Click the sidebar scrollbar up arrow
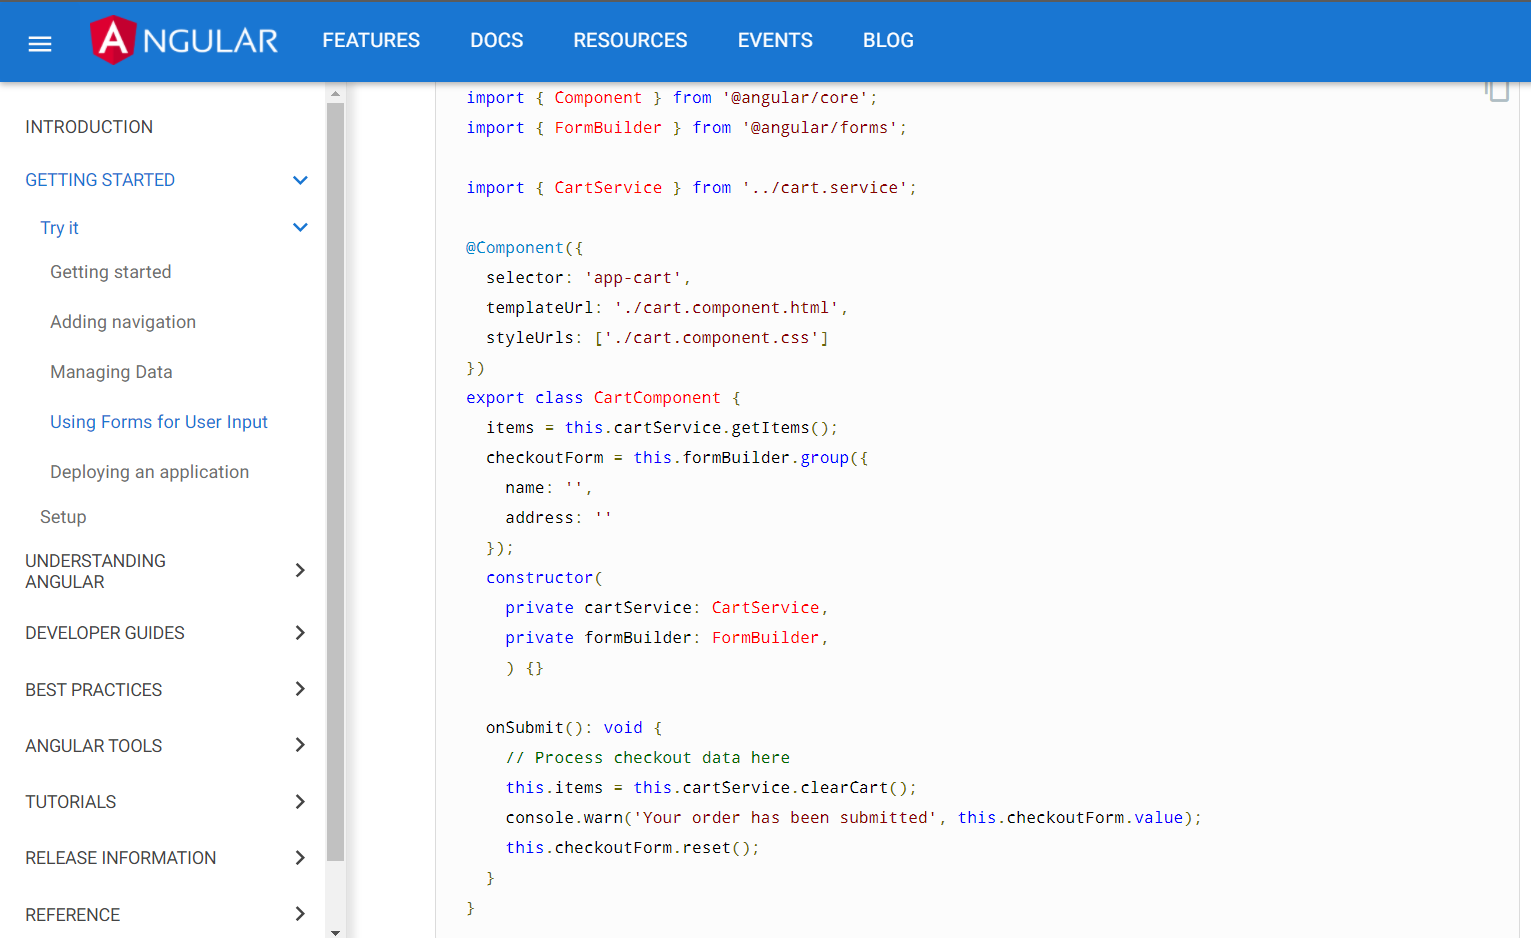The width and height of the screenshot is (1531, 938). 335,93
